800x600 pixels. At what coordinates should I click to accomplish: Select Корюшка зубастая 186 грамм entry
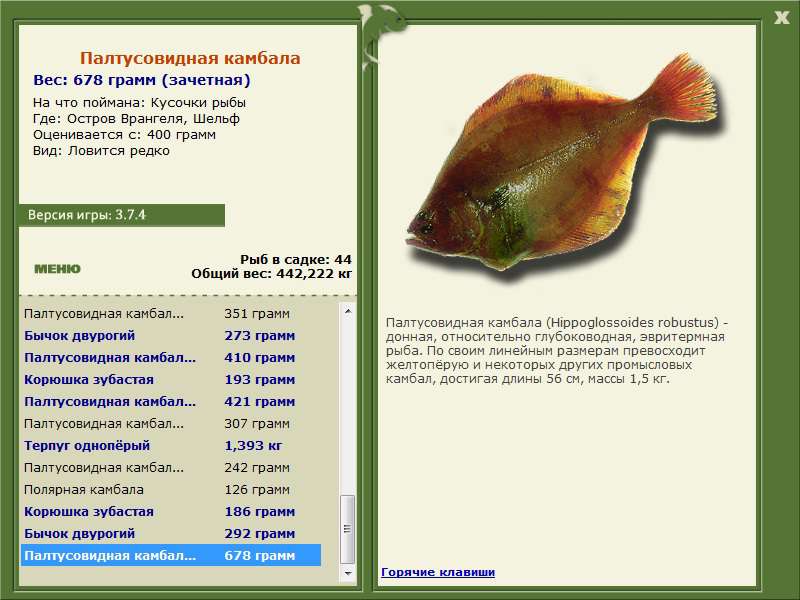click(x=160, y=512)
